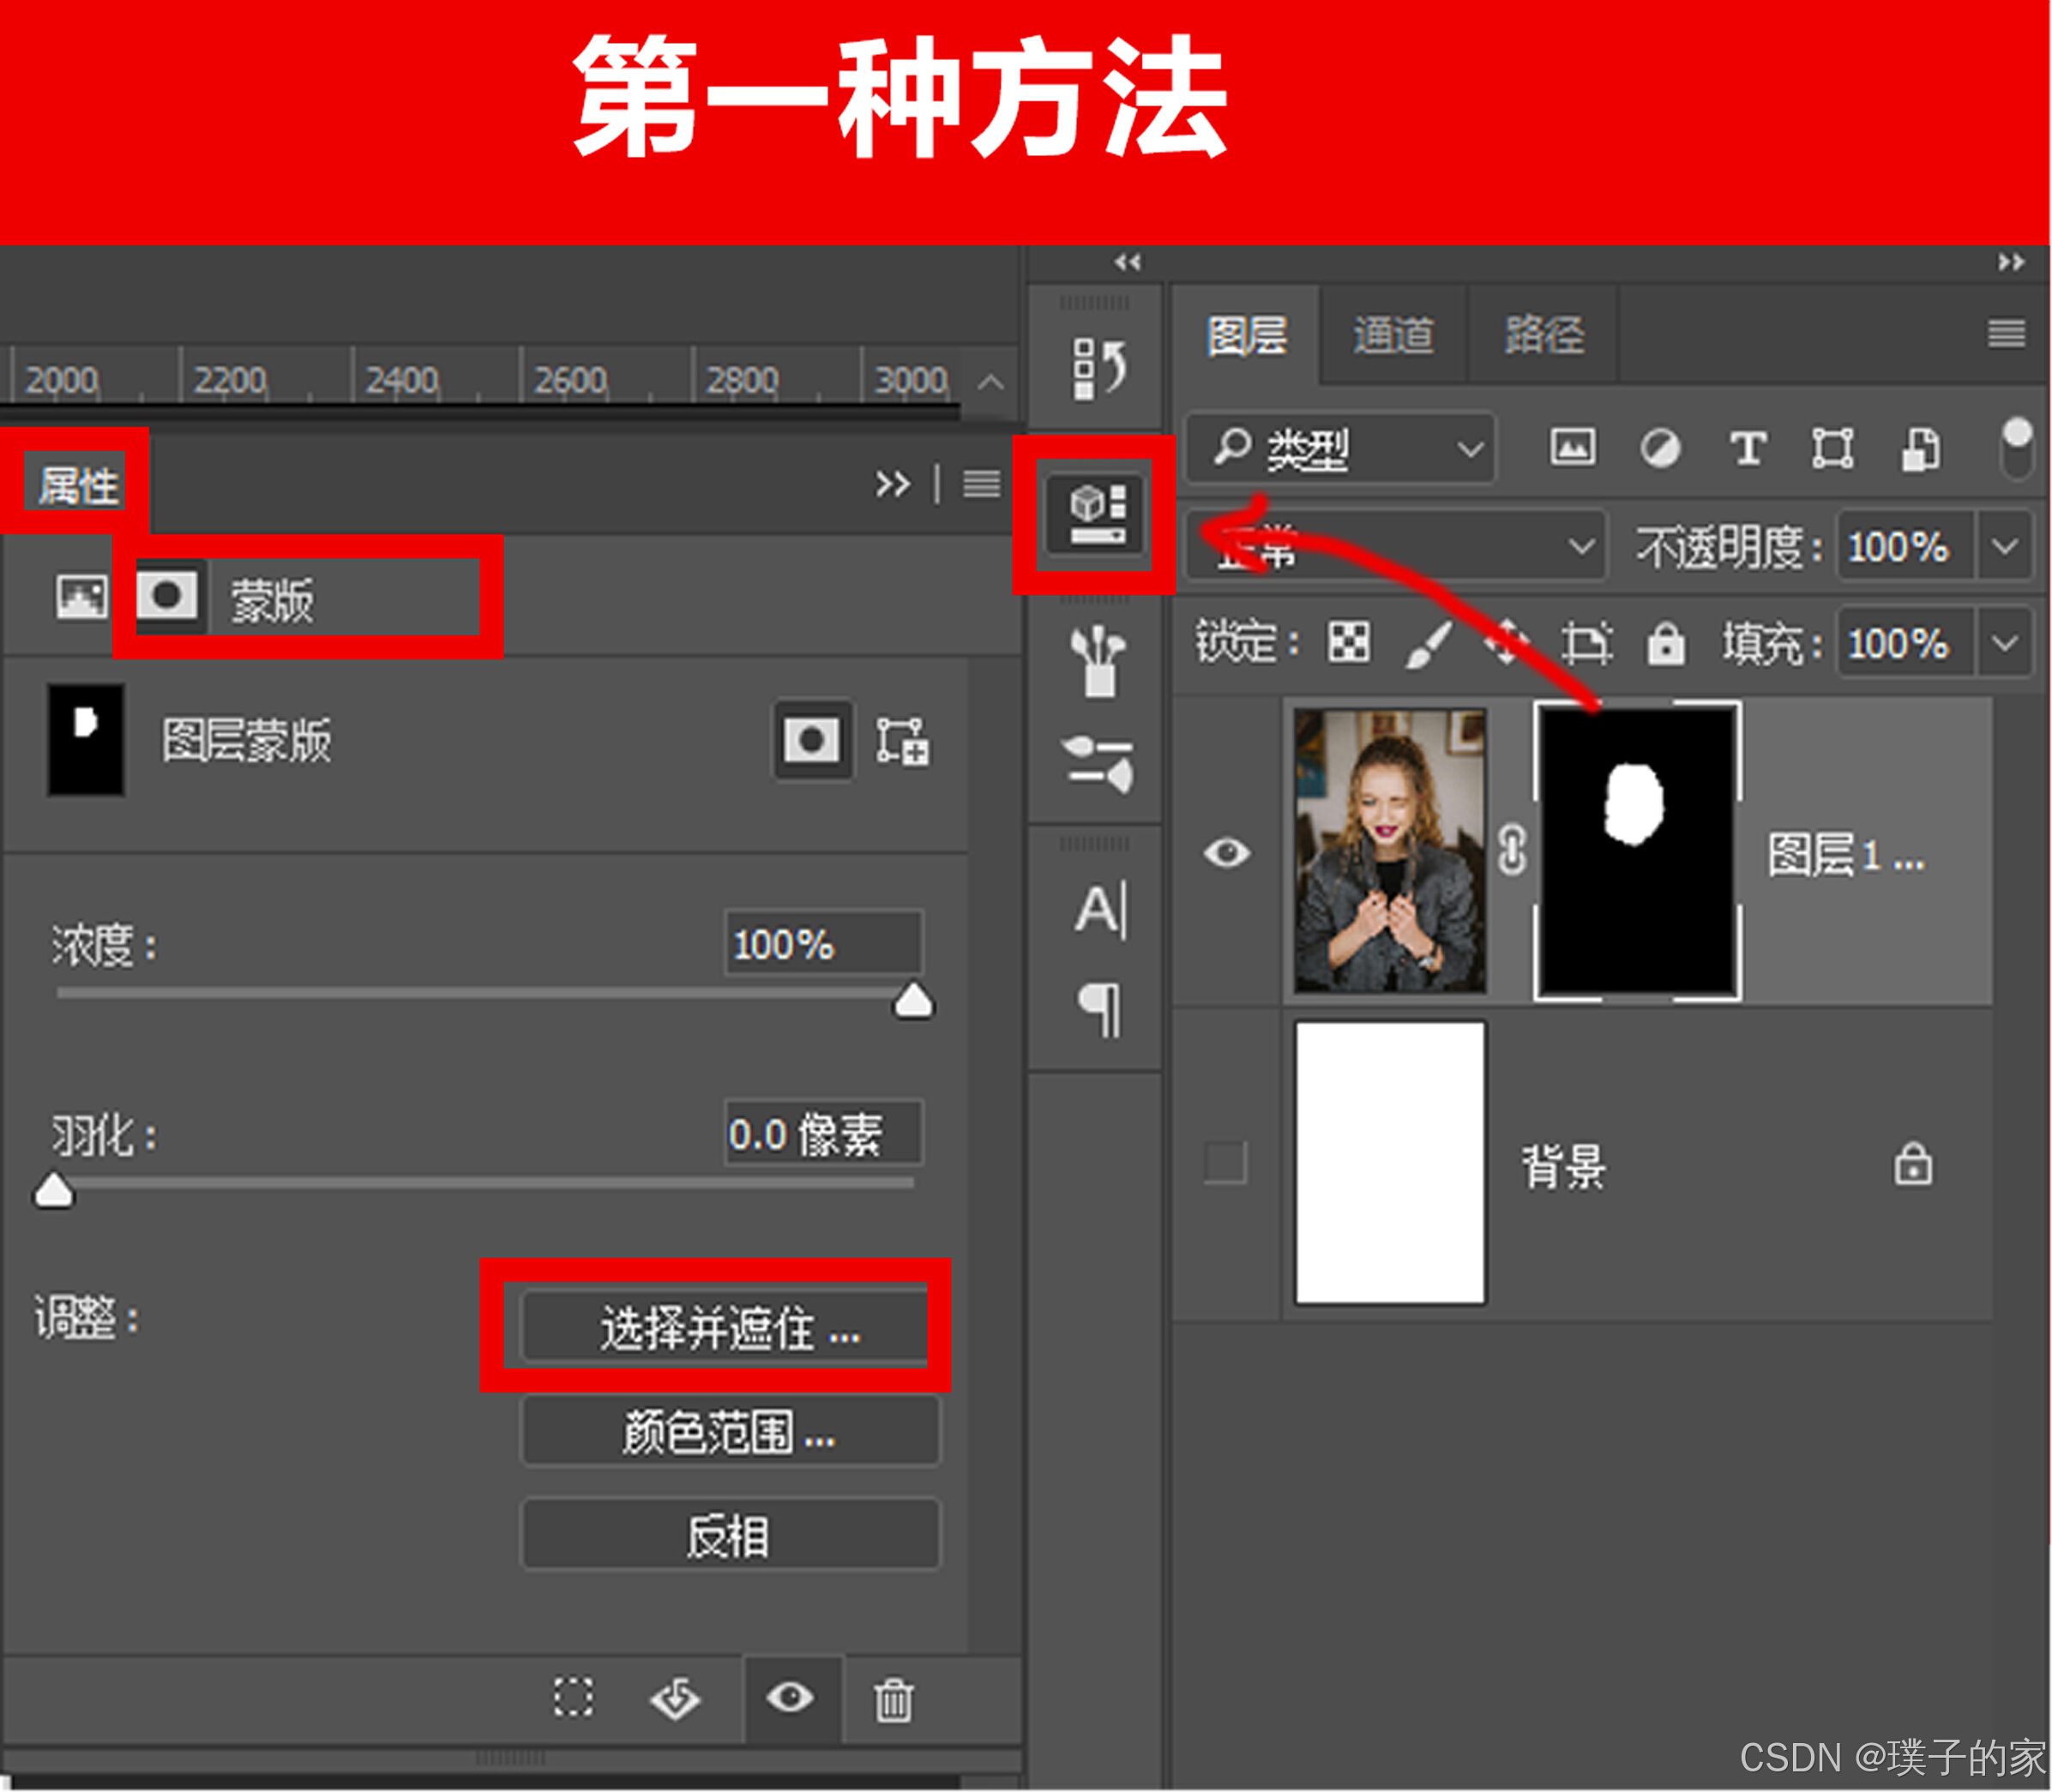2052x1792 pixels.
Task: Click the 反相 button
Action: pyautogui.click(x=730, y=1535)
